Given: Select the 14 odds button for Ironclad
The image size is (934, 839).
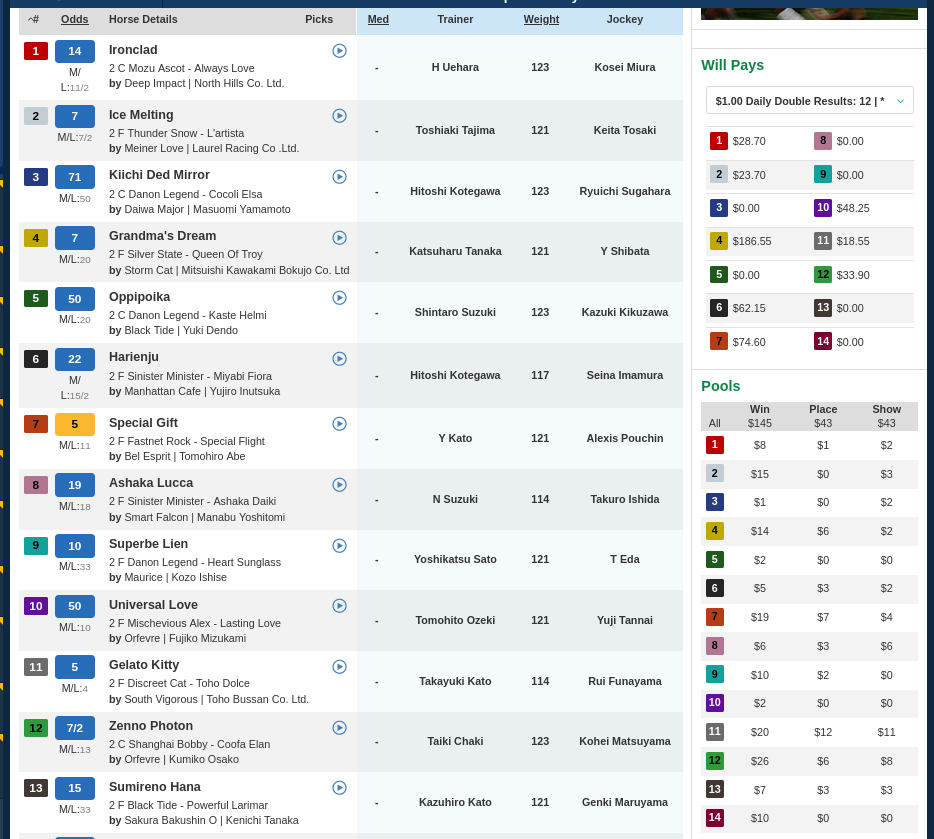Looking at the screenshot, I should point(74,51).
